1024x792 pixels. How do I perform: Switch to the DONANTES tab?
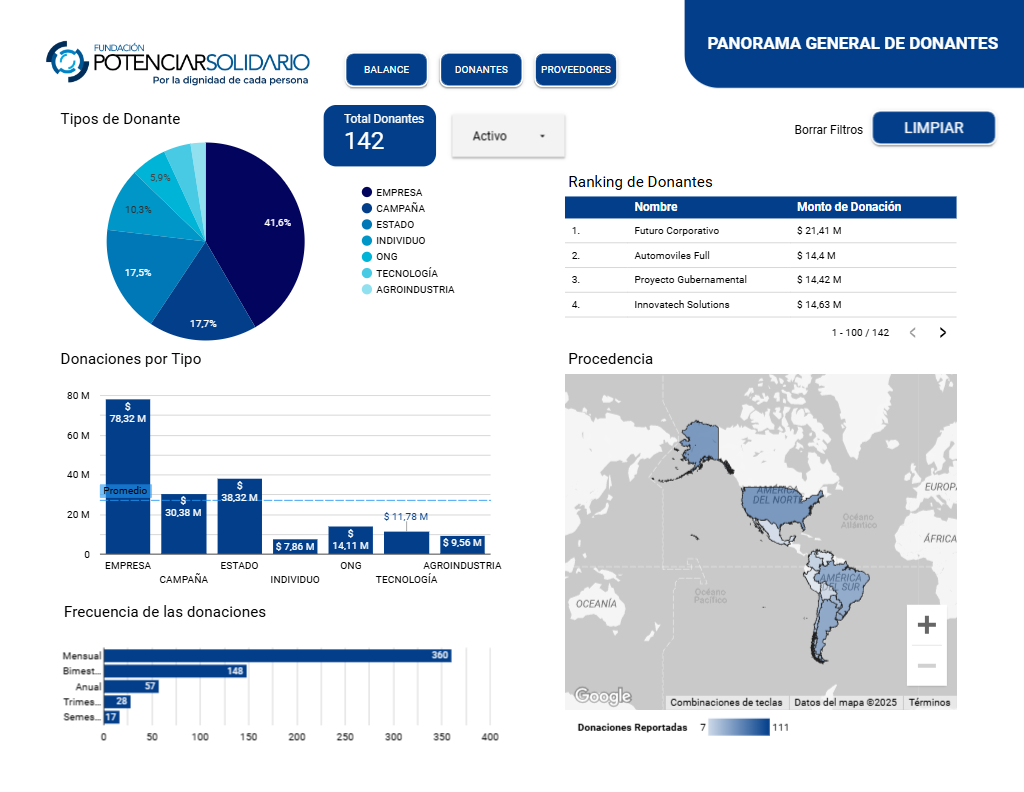[481, 69]
